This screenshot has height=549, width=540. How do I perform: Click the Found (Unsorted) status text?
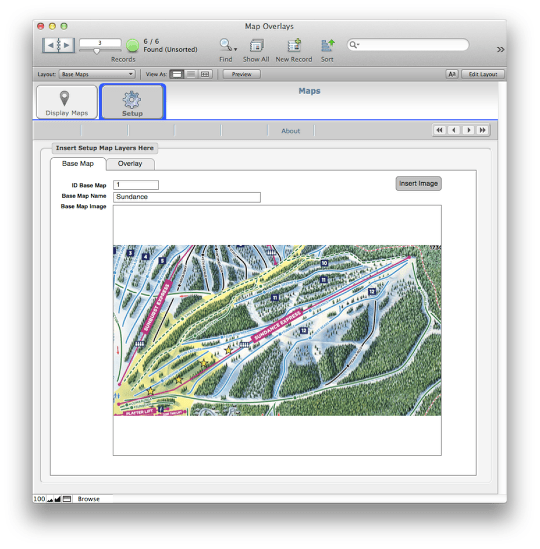click(x=171, y=50)
